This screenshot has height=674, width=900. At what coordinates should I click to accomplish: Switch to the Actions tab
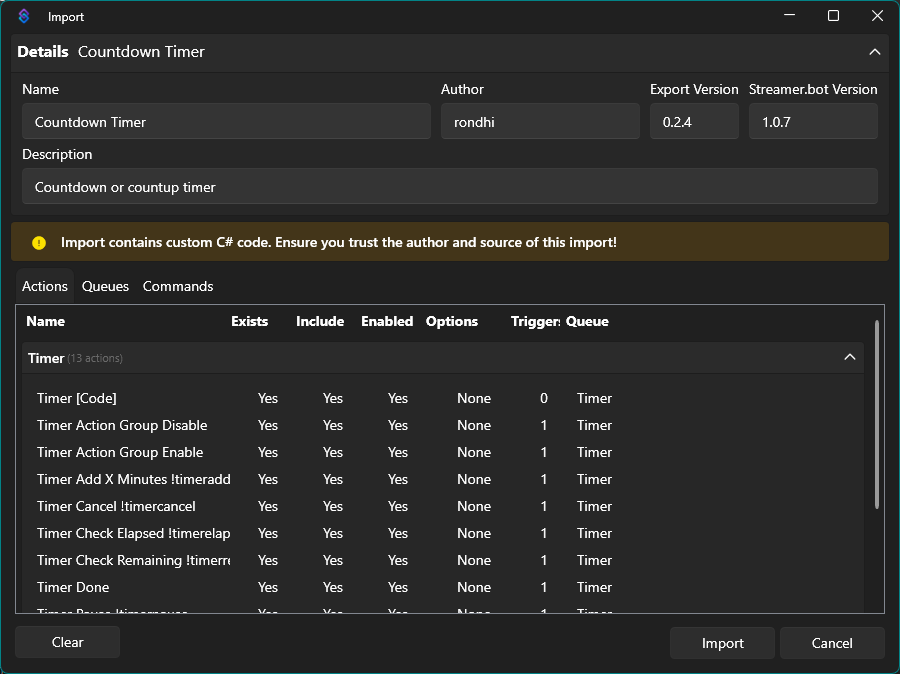click(45, 286)
